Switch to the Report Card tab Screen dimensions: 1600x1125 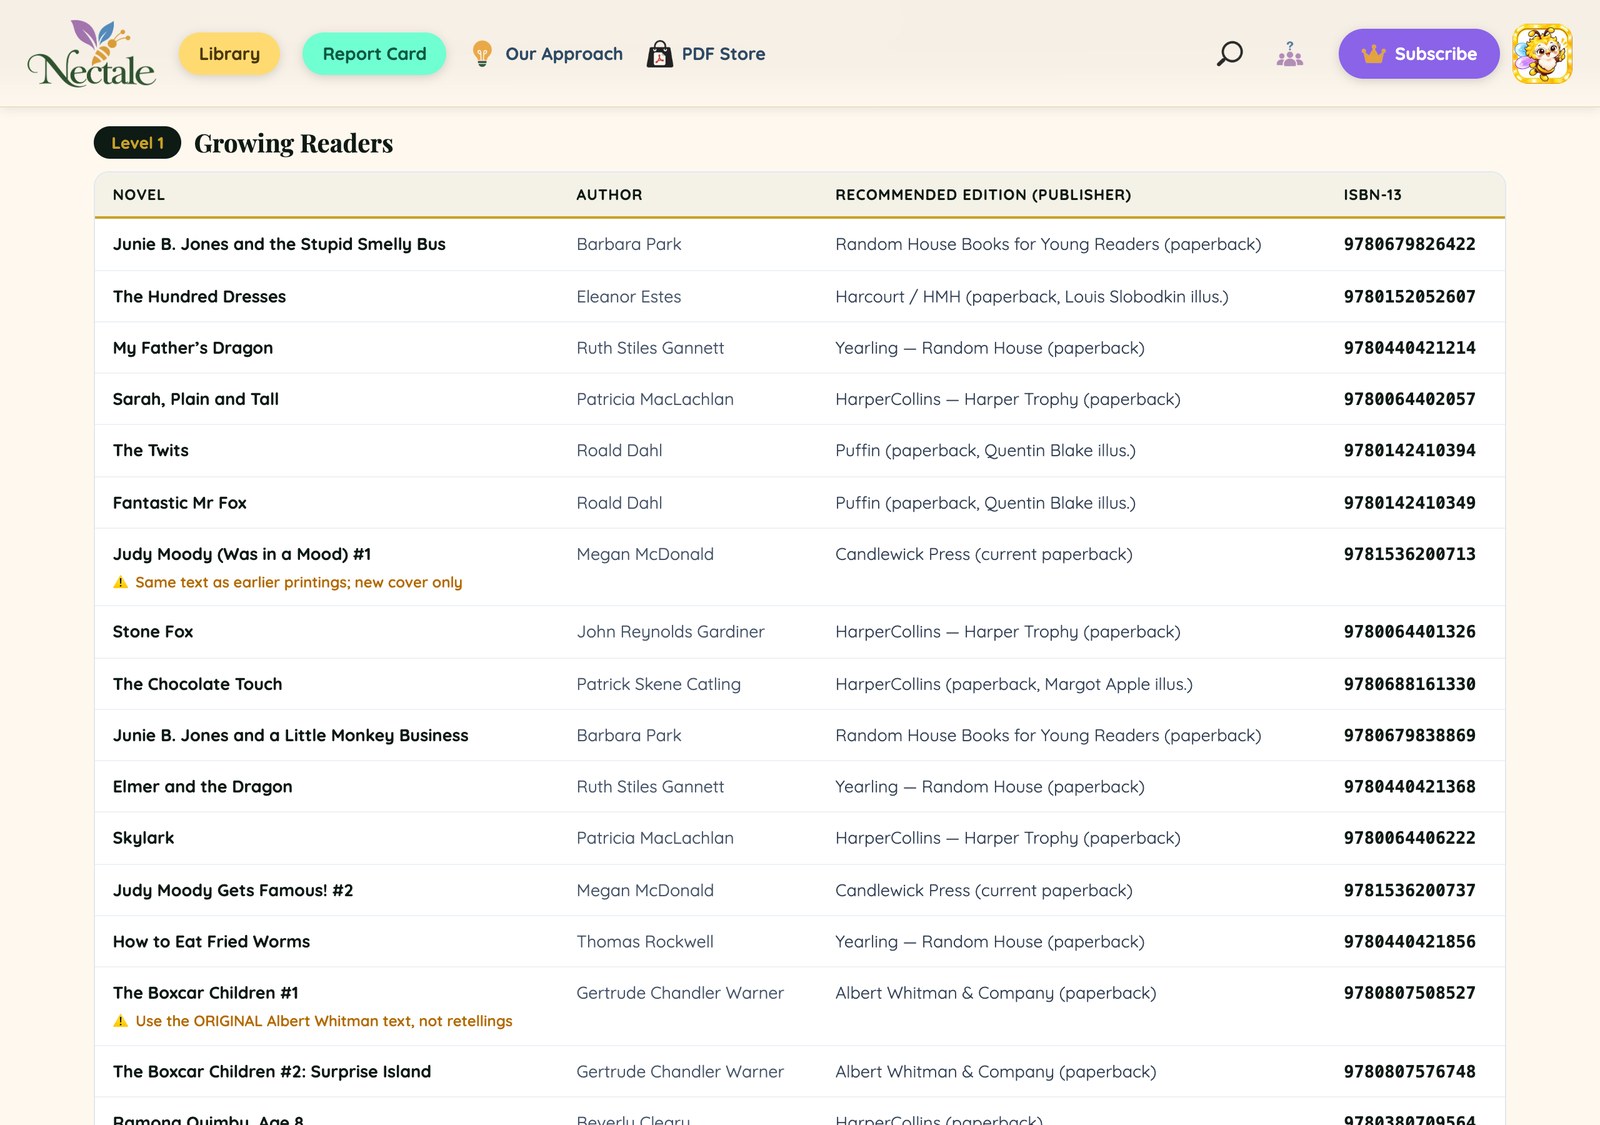[374, 54]
